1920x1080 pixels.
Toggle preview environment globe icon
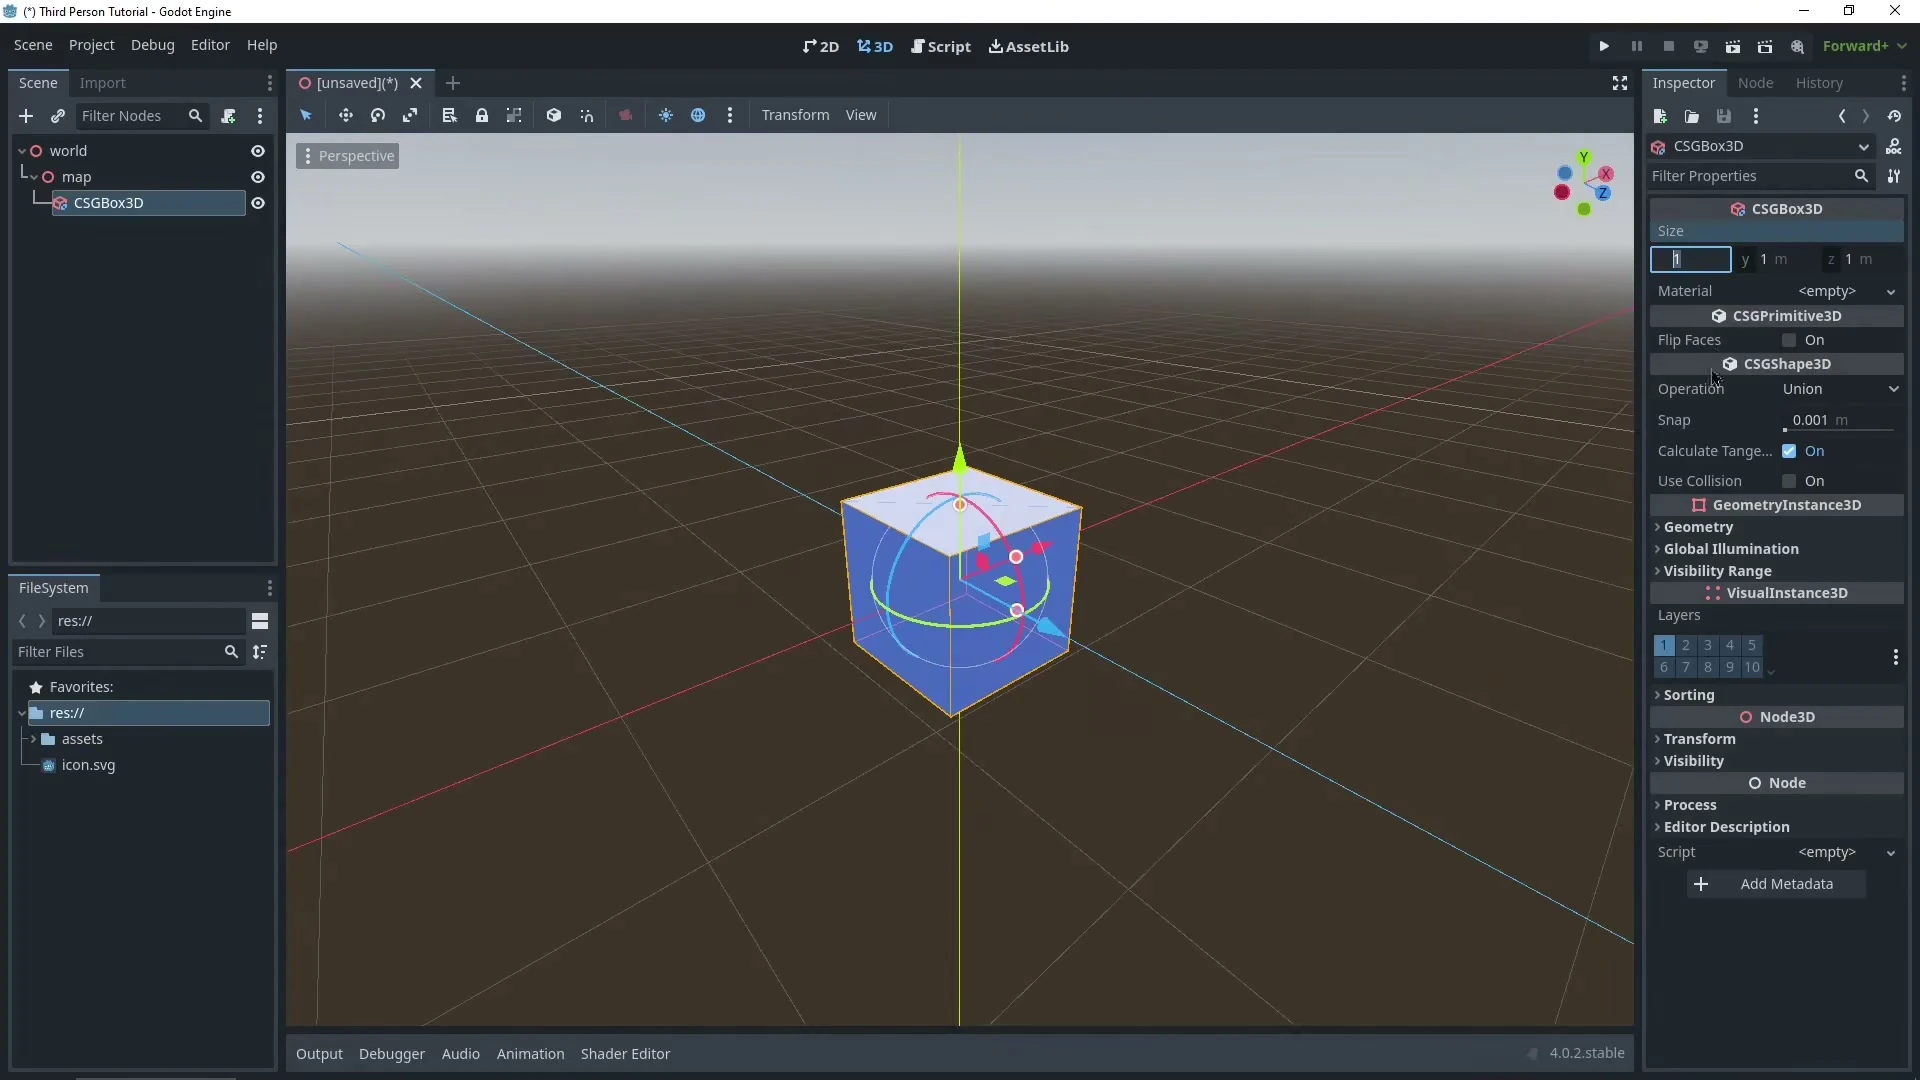[698, 115]
